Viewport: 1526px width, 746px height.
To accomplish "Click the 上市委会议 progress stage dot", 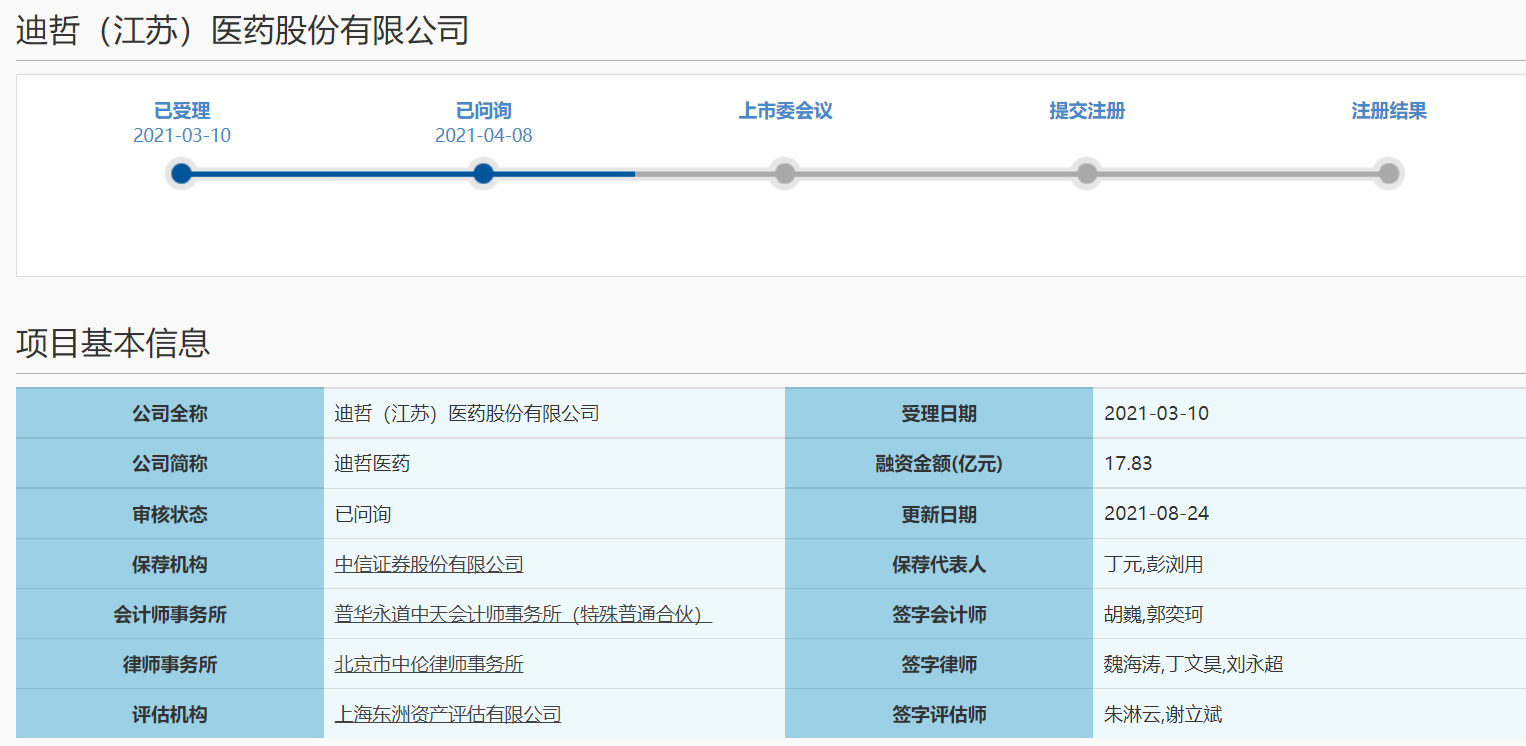I will 785,174.
